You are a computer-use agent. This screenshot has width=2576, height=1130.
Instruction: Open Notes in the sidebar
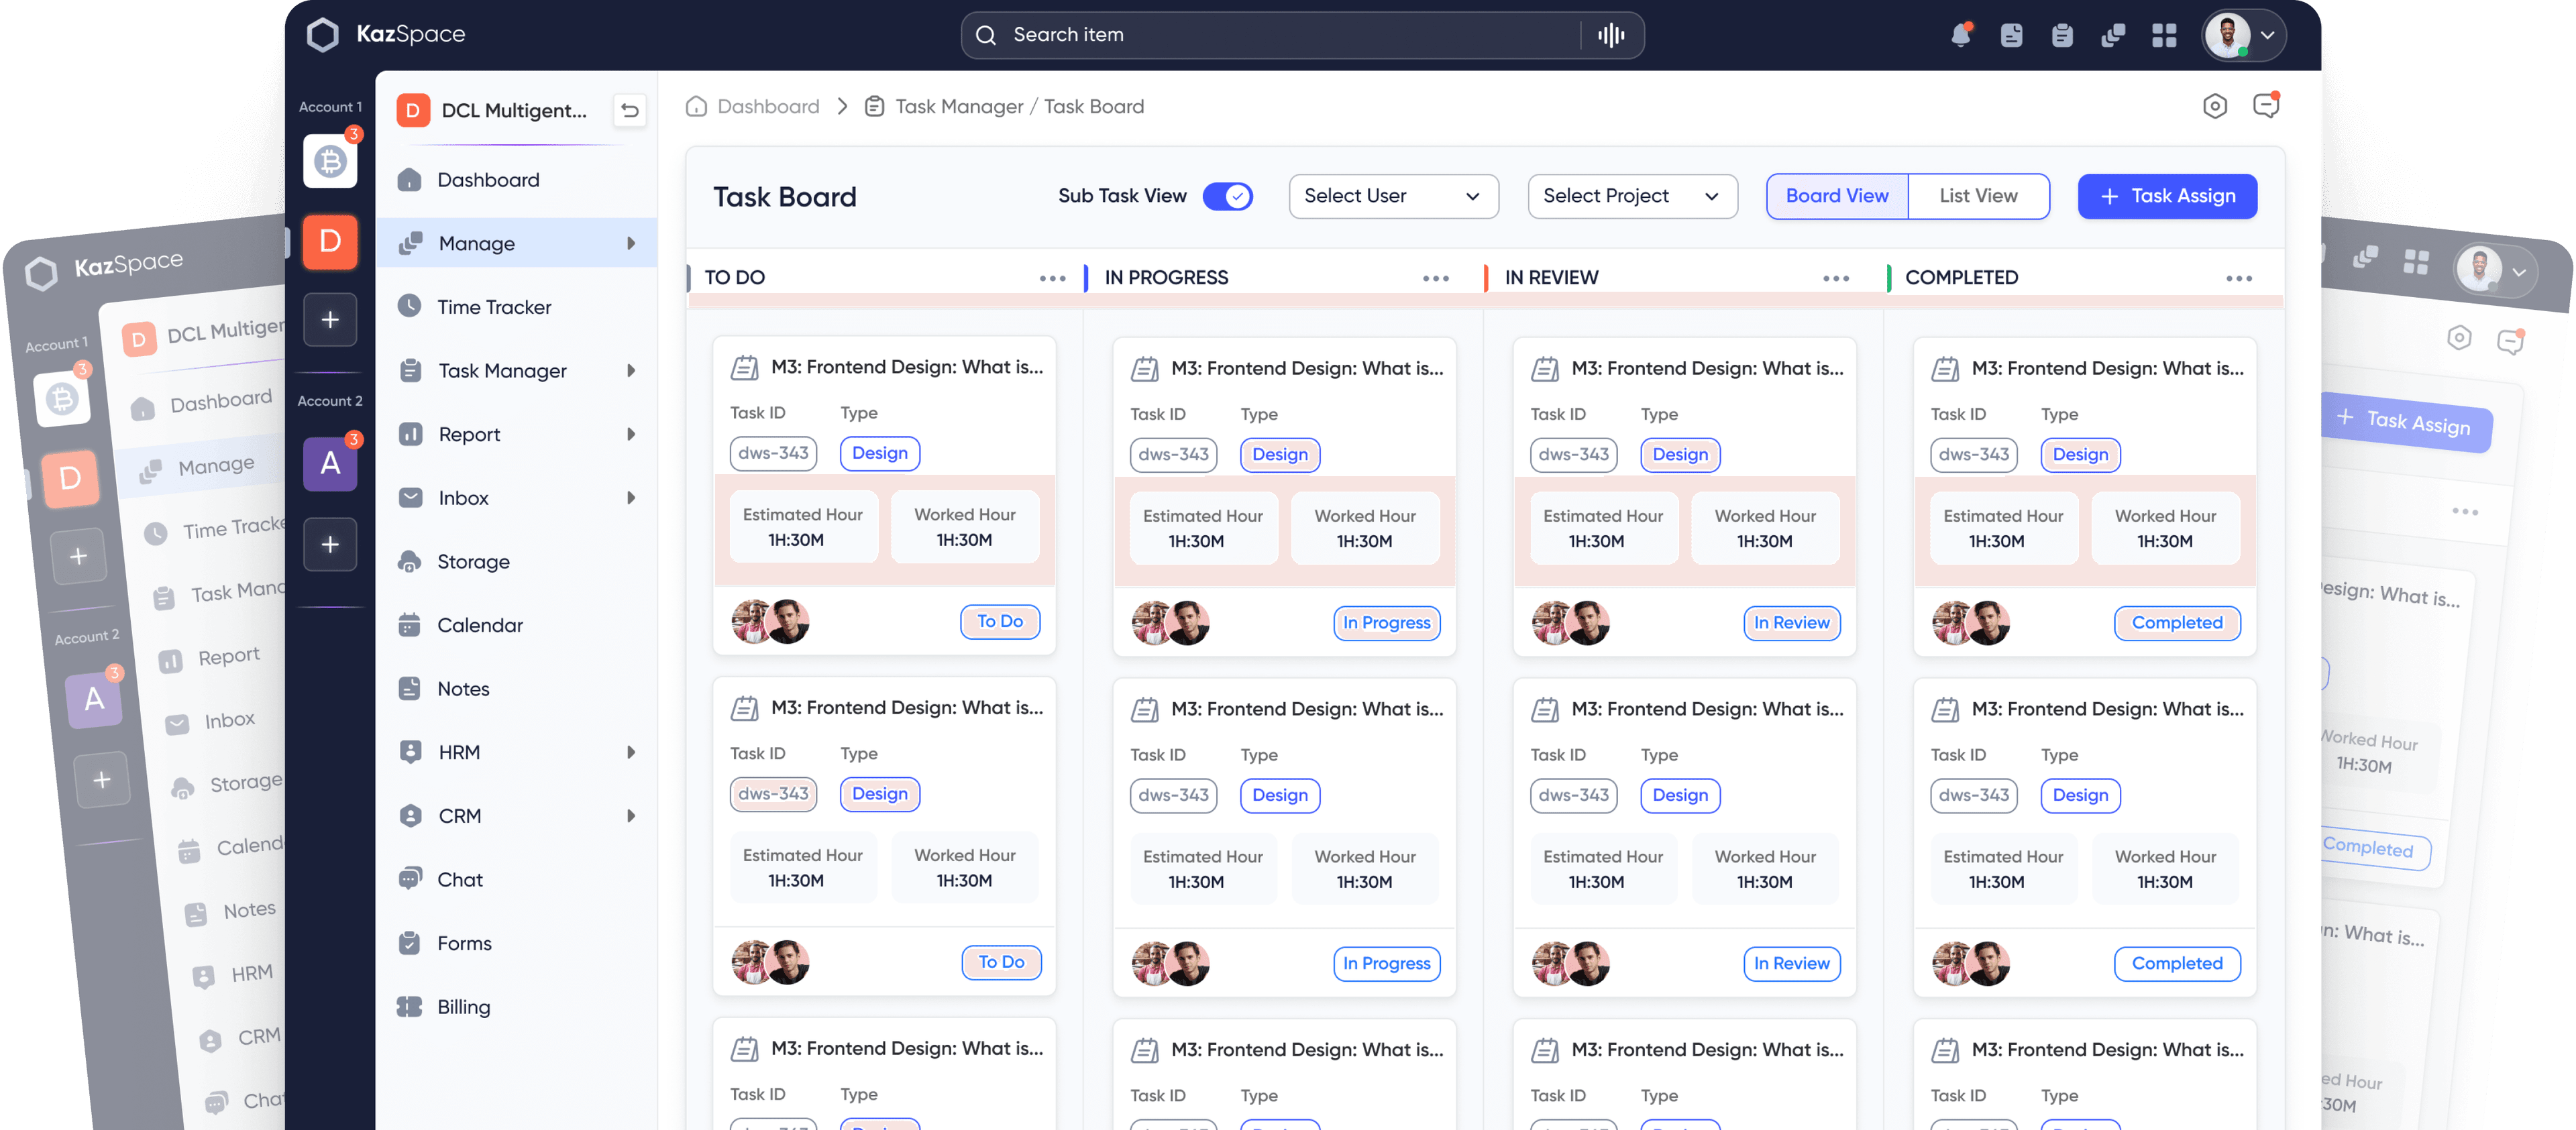coord(516,689)
